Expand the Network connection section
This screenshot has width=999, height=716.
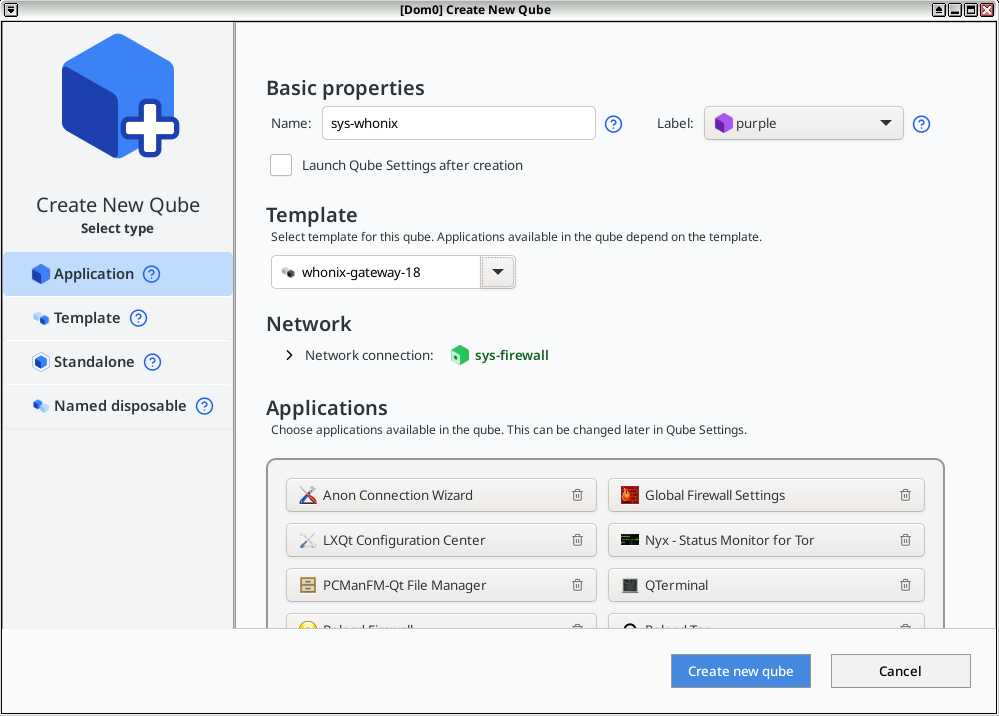[289, 355]
